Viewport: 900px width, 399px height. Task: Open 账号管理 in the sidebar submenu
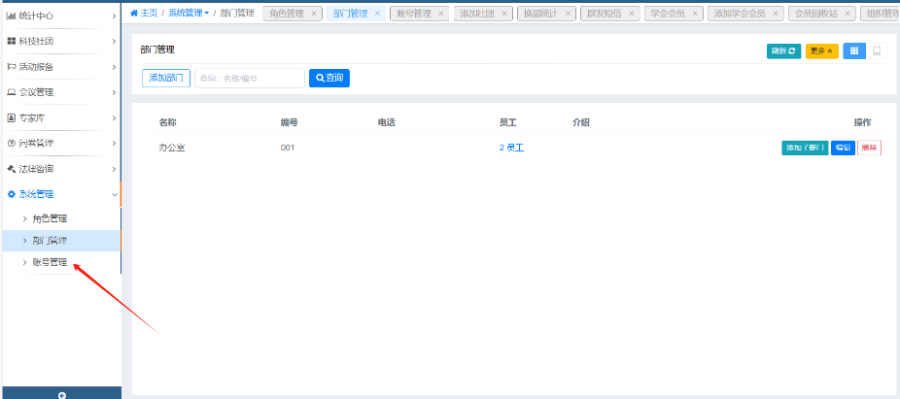[49, 262]
